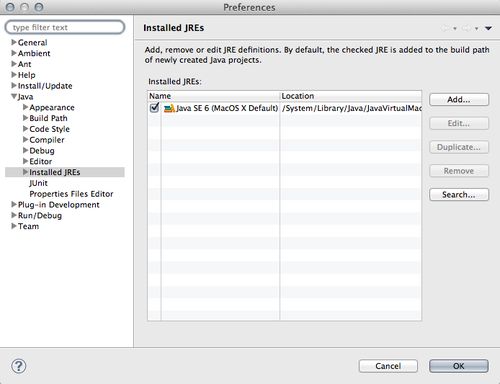Expand the General preferences category
Viewport: 500px width, 384px height.
coord(14,42)
